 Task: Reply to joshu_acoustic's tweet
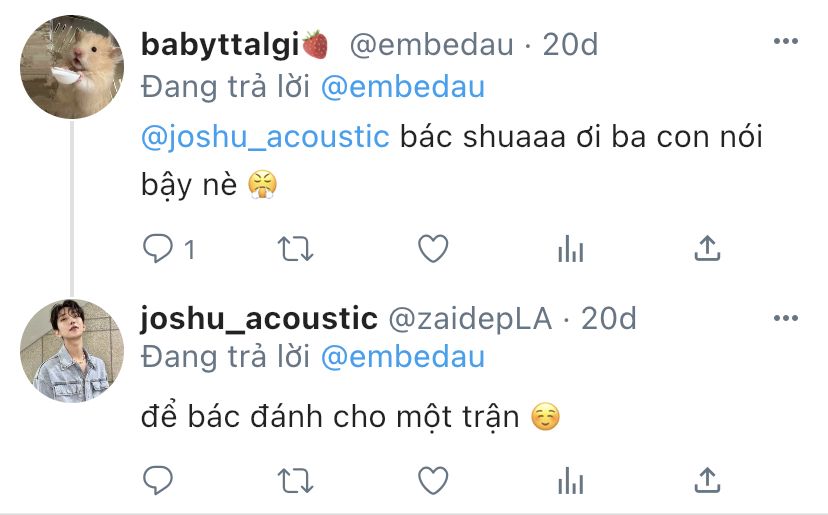(x=158, y=481)
